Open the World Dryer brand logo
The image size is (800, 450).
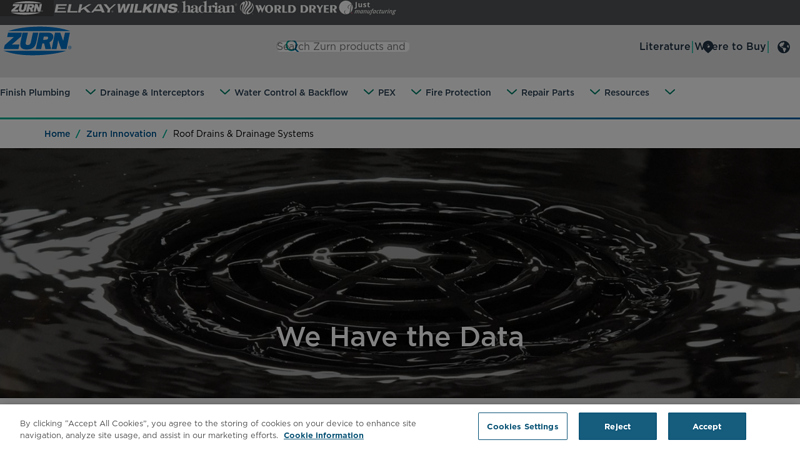(x=288, y=8)
